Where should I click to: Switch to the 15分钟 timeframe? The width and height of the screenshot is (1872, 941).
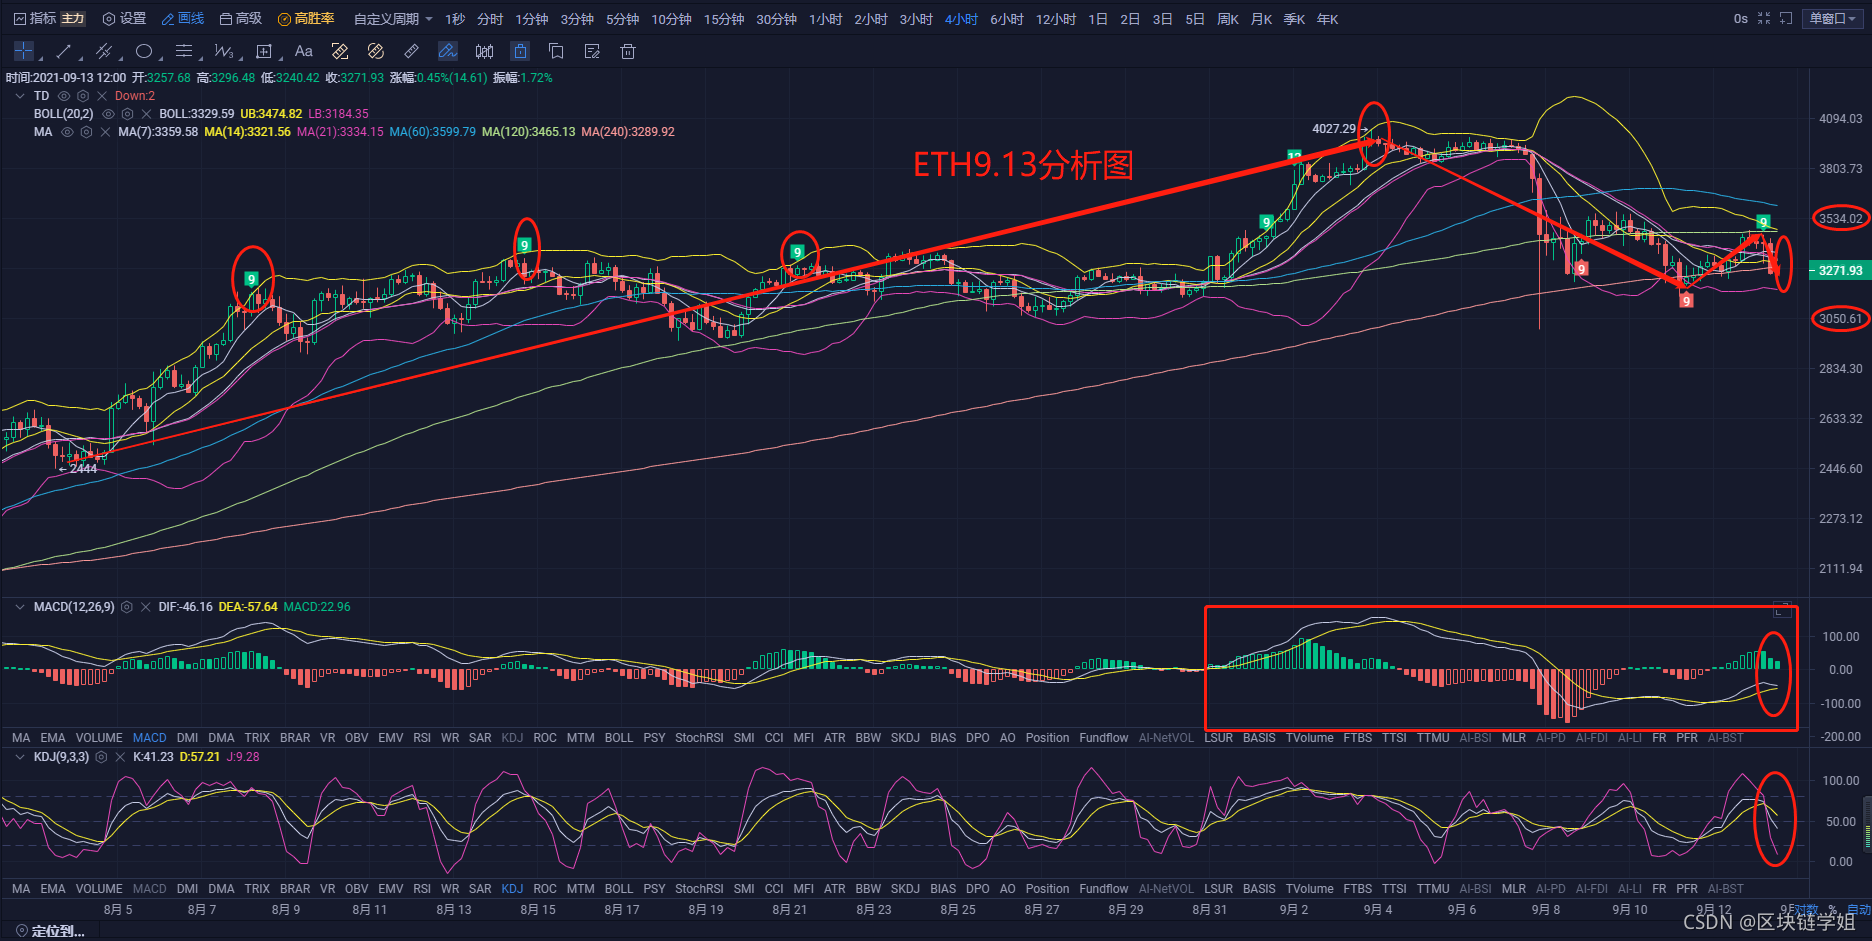click(x=724, y=19)
